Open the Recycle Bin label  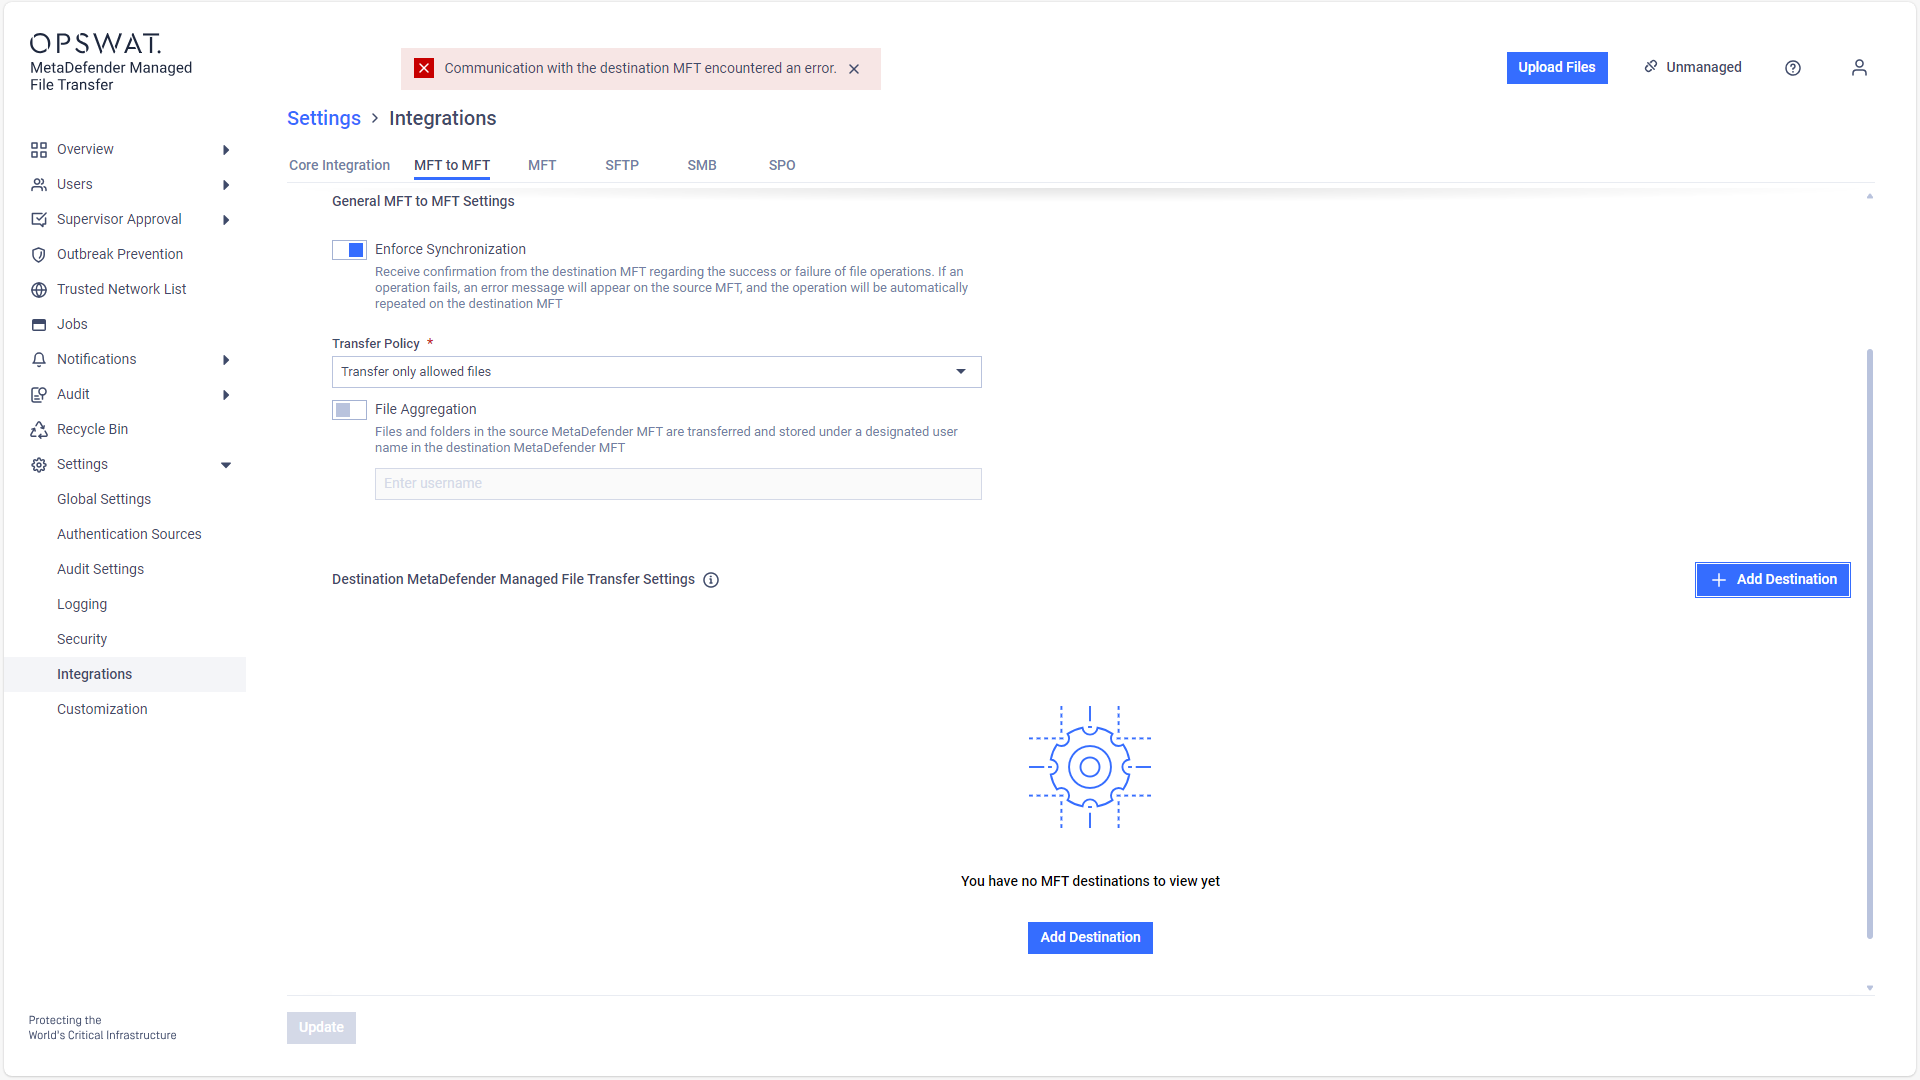click(92, 430)
